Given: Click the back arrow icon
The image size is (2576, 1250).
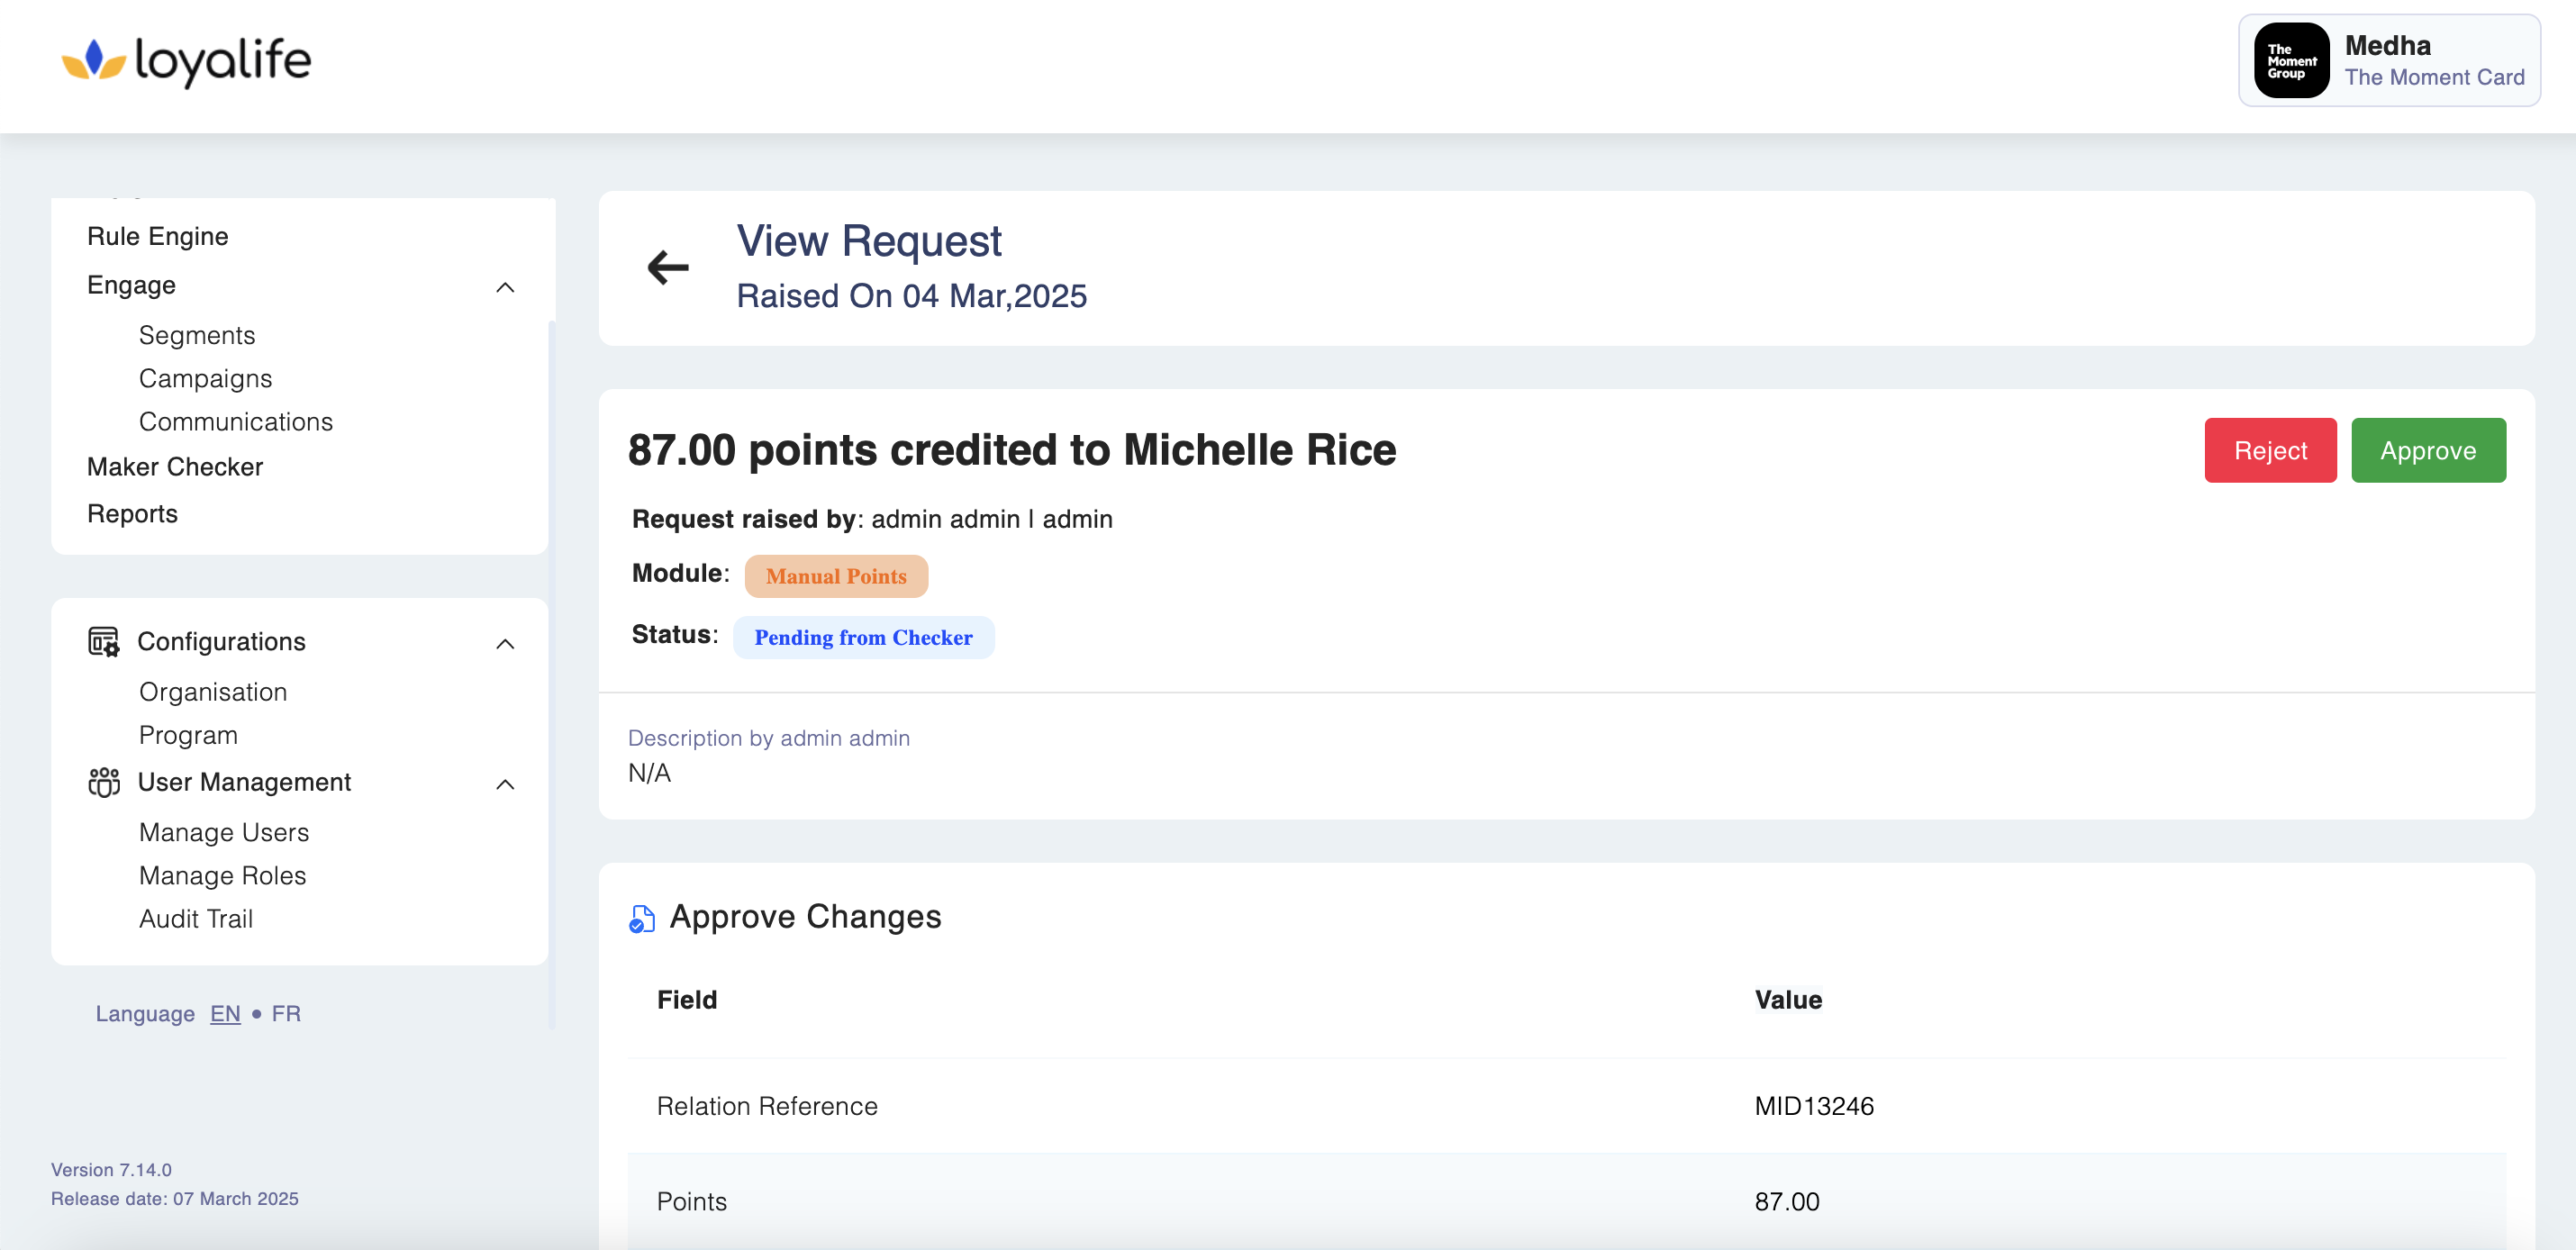Looking at the screenshot, I should [668, 267].
